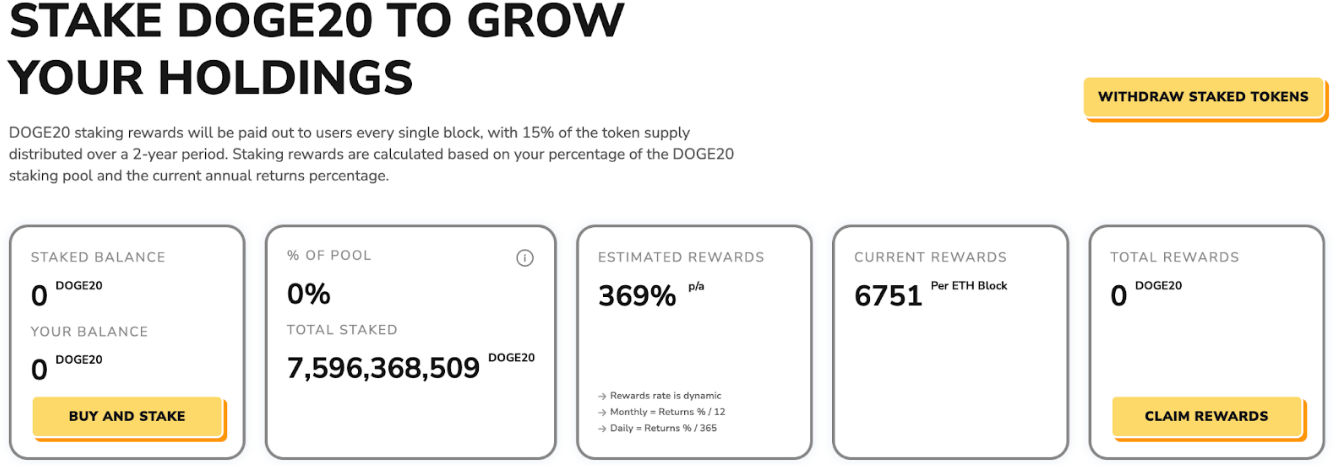The height and width of the screenshot is (466, 1336).
Task: Click the Total Rewards label
Action: point(1174,257)
